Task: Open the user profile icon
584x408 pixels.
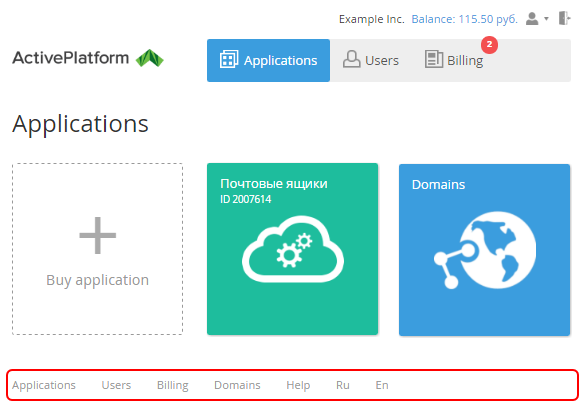Action: pyautogui.click(x=532, y=19)
